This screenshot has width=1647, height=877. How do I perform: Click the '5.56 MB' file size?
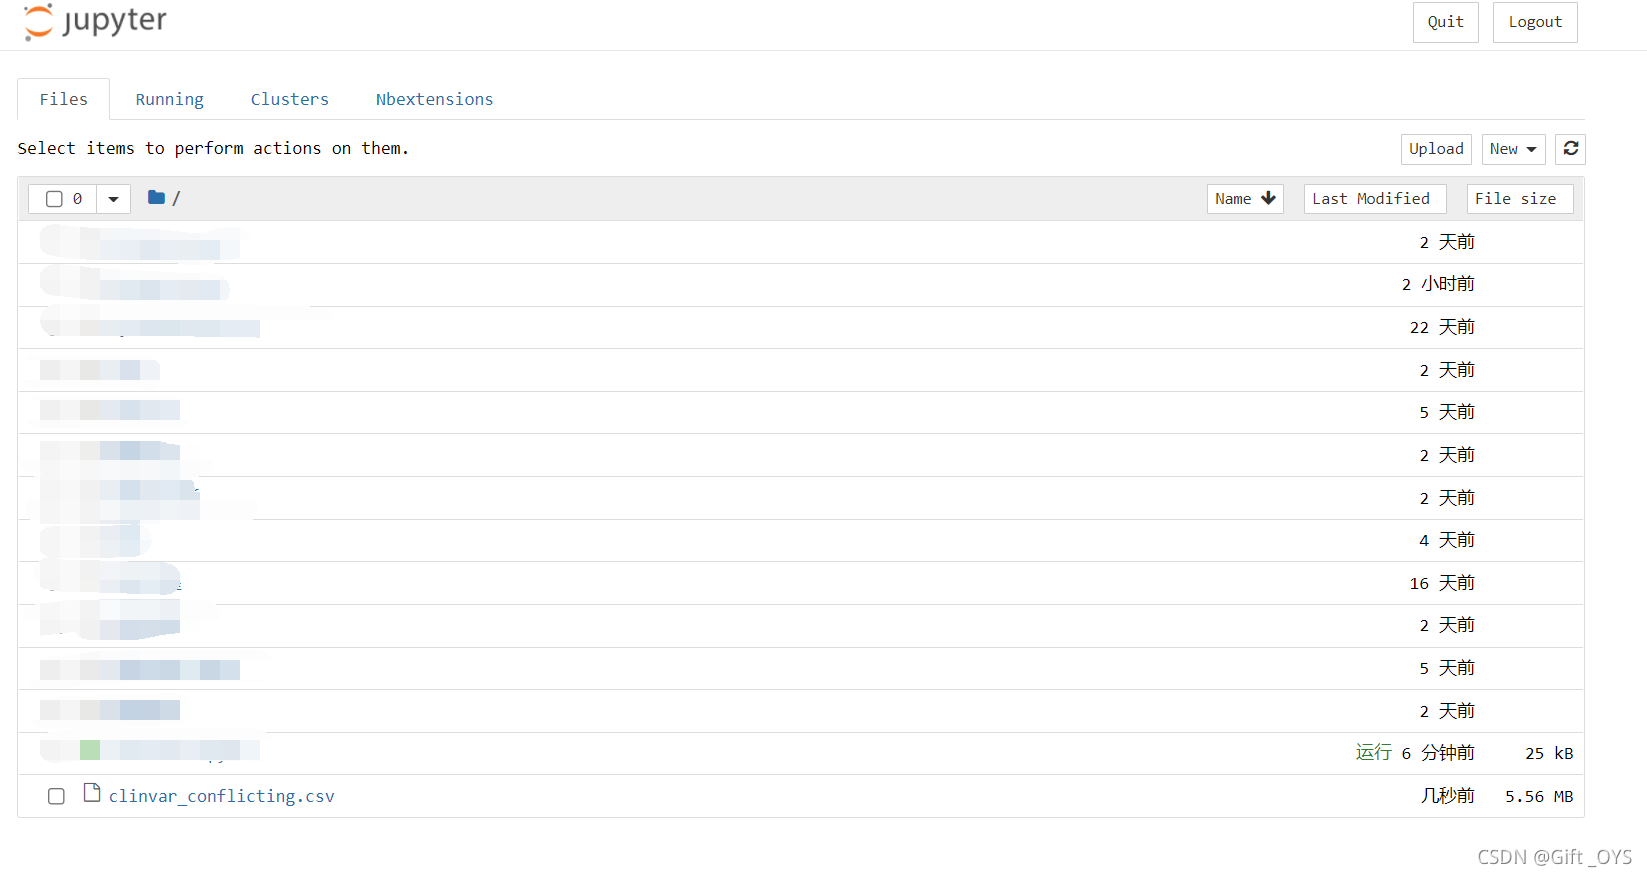[1539, 797]
